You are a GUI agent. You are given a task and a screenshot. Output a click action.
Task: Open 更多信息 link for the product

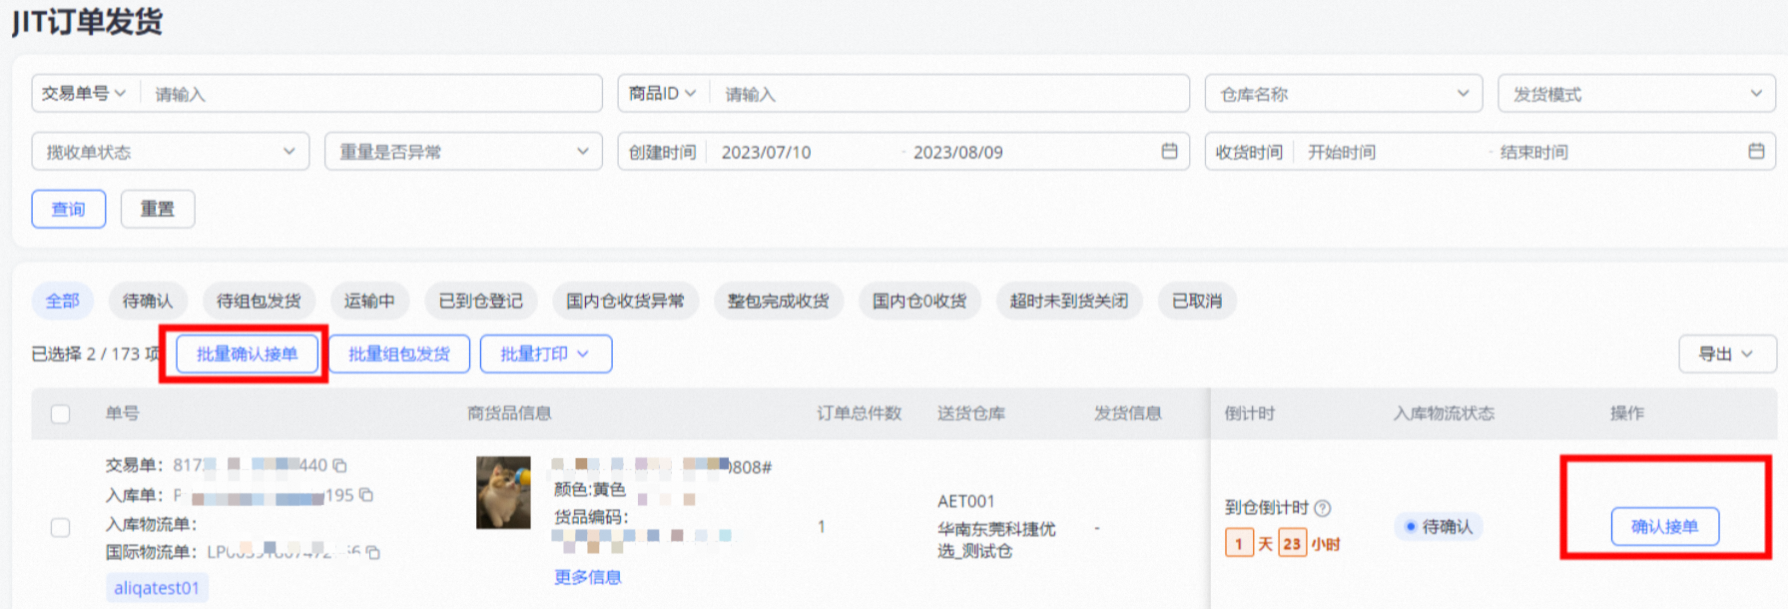(x=587, y=577)
